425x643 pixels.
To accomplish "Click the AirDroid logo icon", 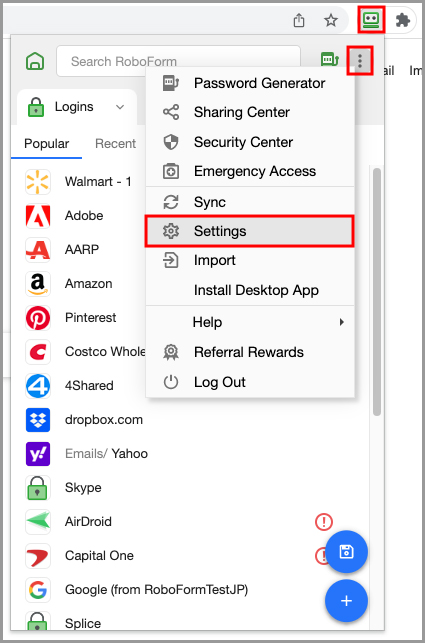I will 38,522.
